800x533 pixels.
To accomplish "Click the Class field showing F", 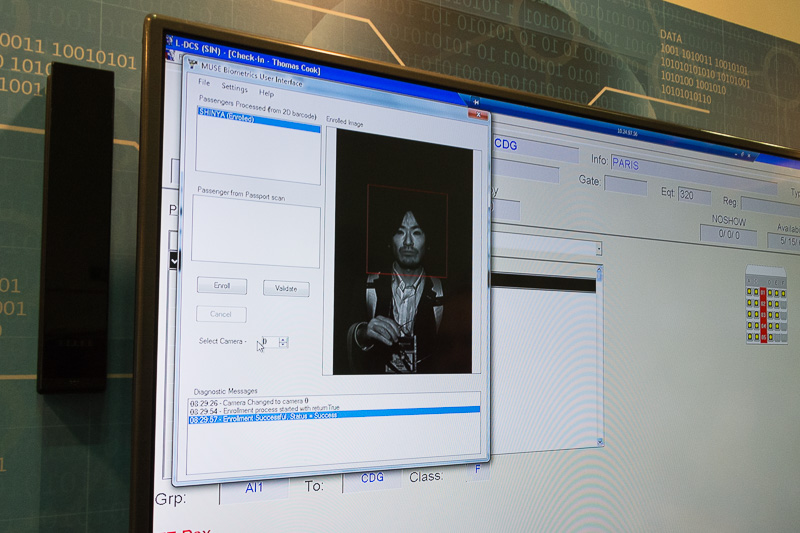I will coord(478,470).
